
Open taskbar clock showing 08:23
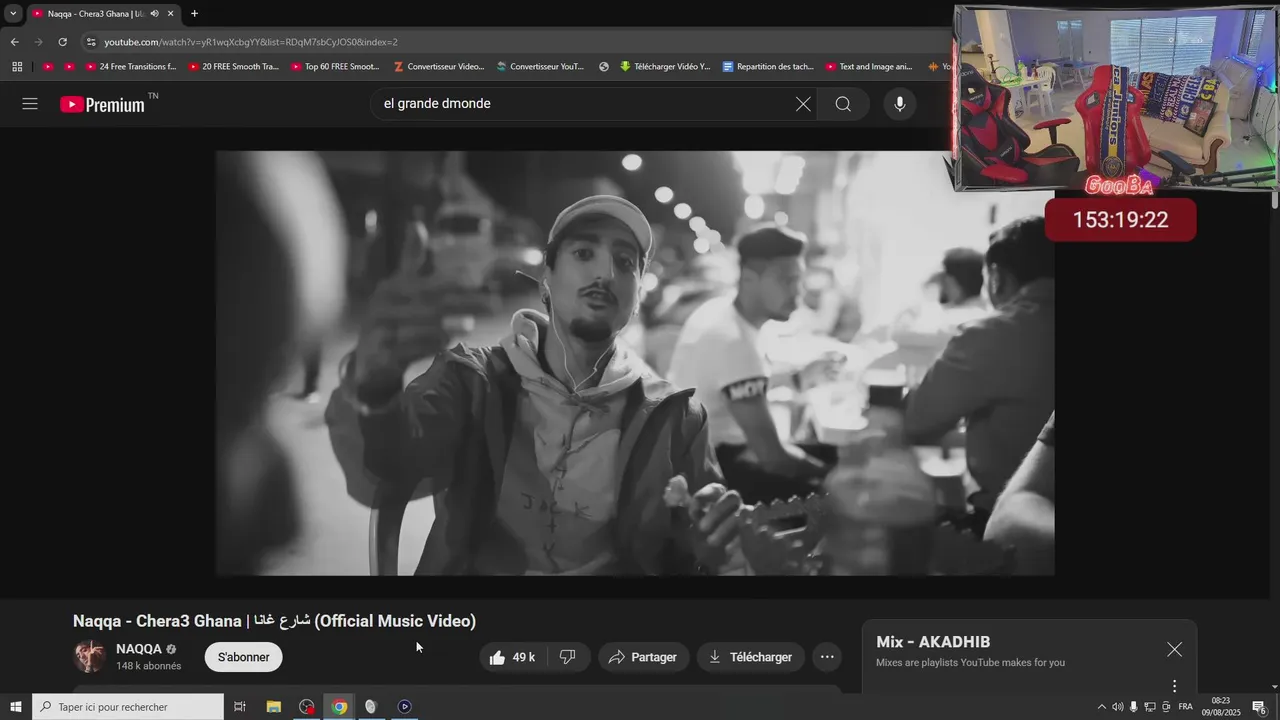tap(1221, 707)
